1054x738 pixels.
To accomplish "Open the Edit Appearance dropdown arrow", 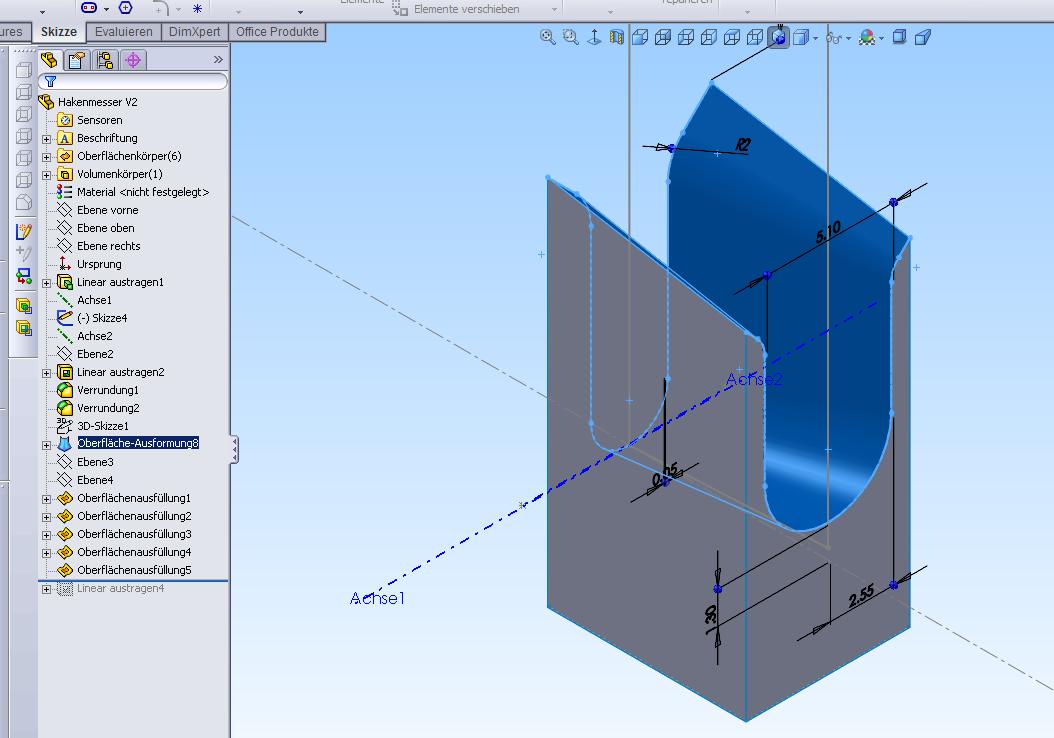I will click(x=881, y=38).
